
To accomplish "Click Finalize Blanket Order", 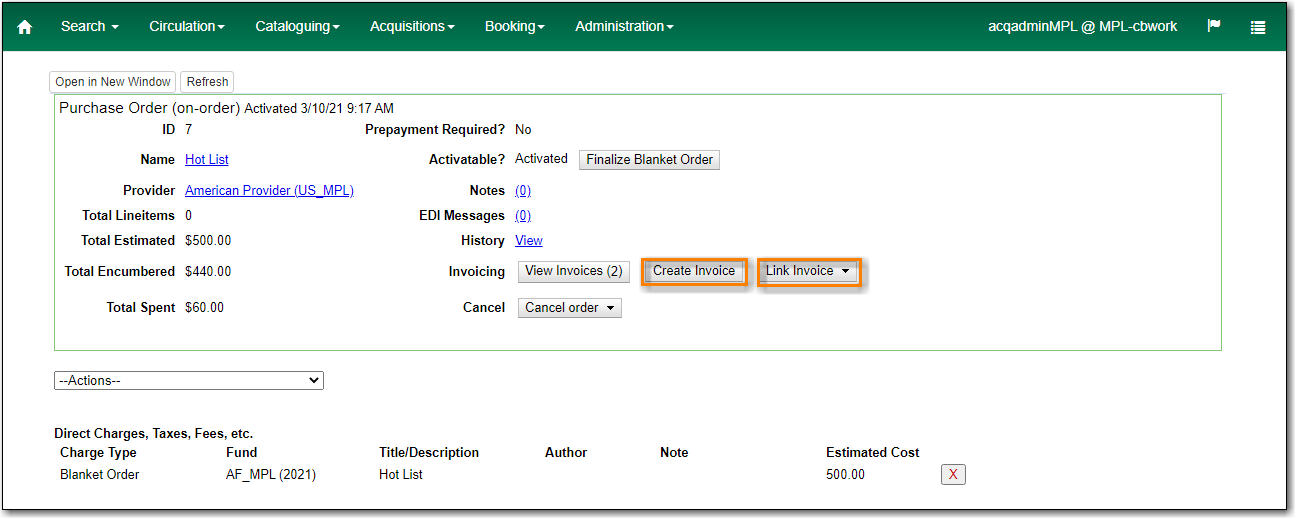I will 649,160.
